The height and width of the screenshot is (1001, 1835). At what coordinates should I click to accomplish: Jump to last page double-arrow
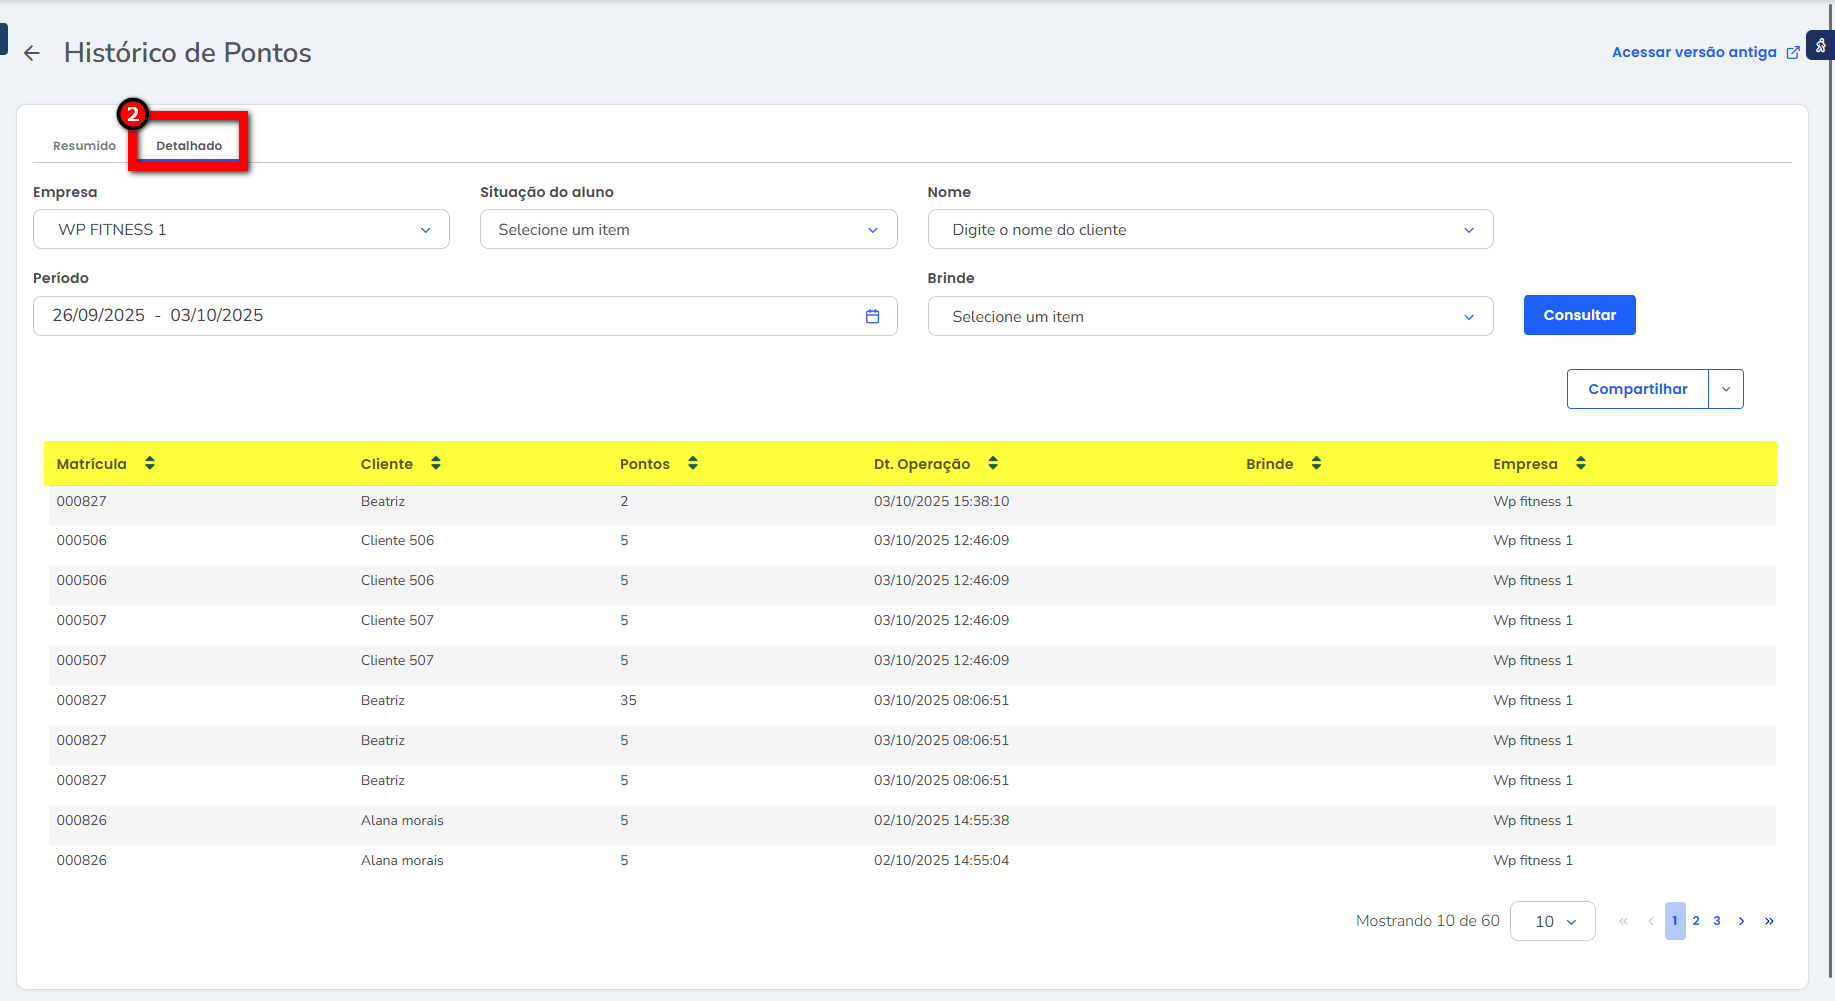click(x=1769, y=921)
